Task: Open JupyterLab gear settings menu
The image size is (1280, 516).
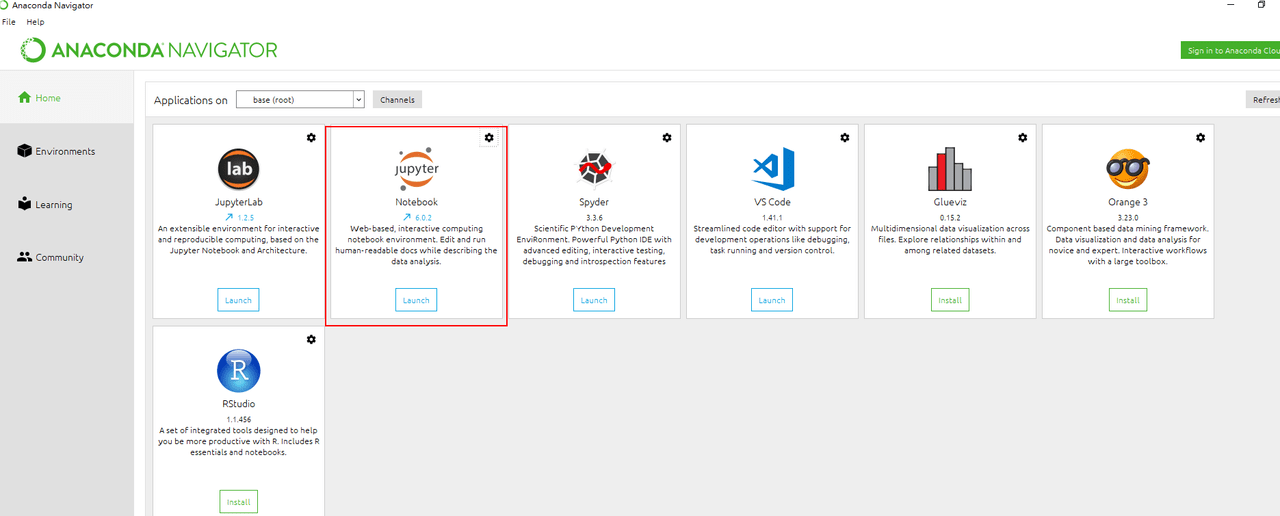Action: 311,138
